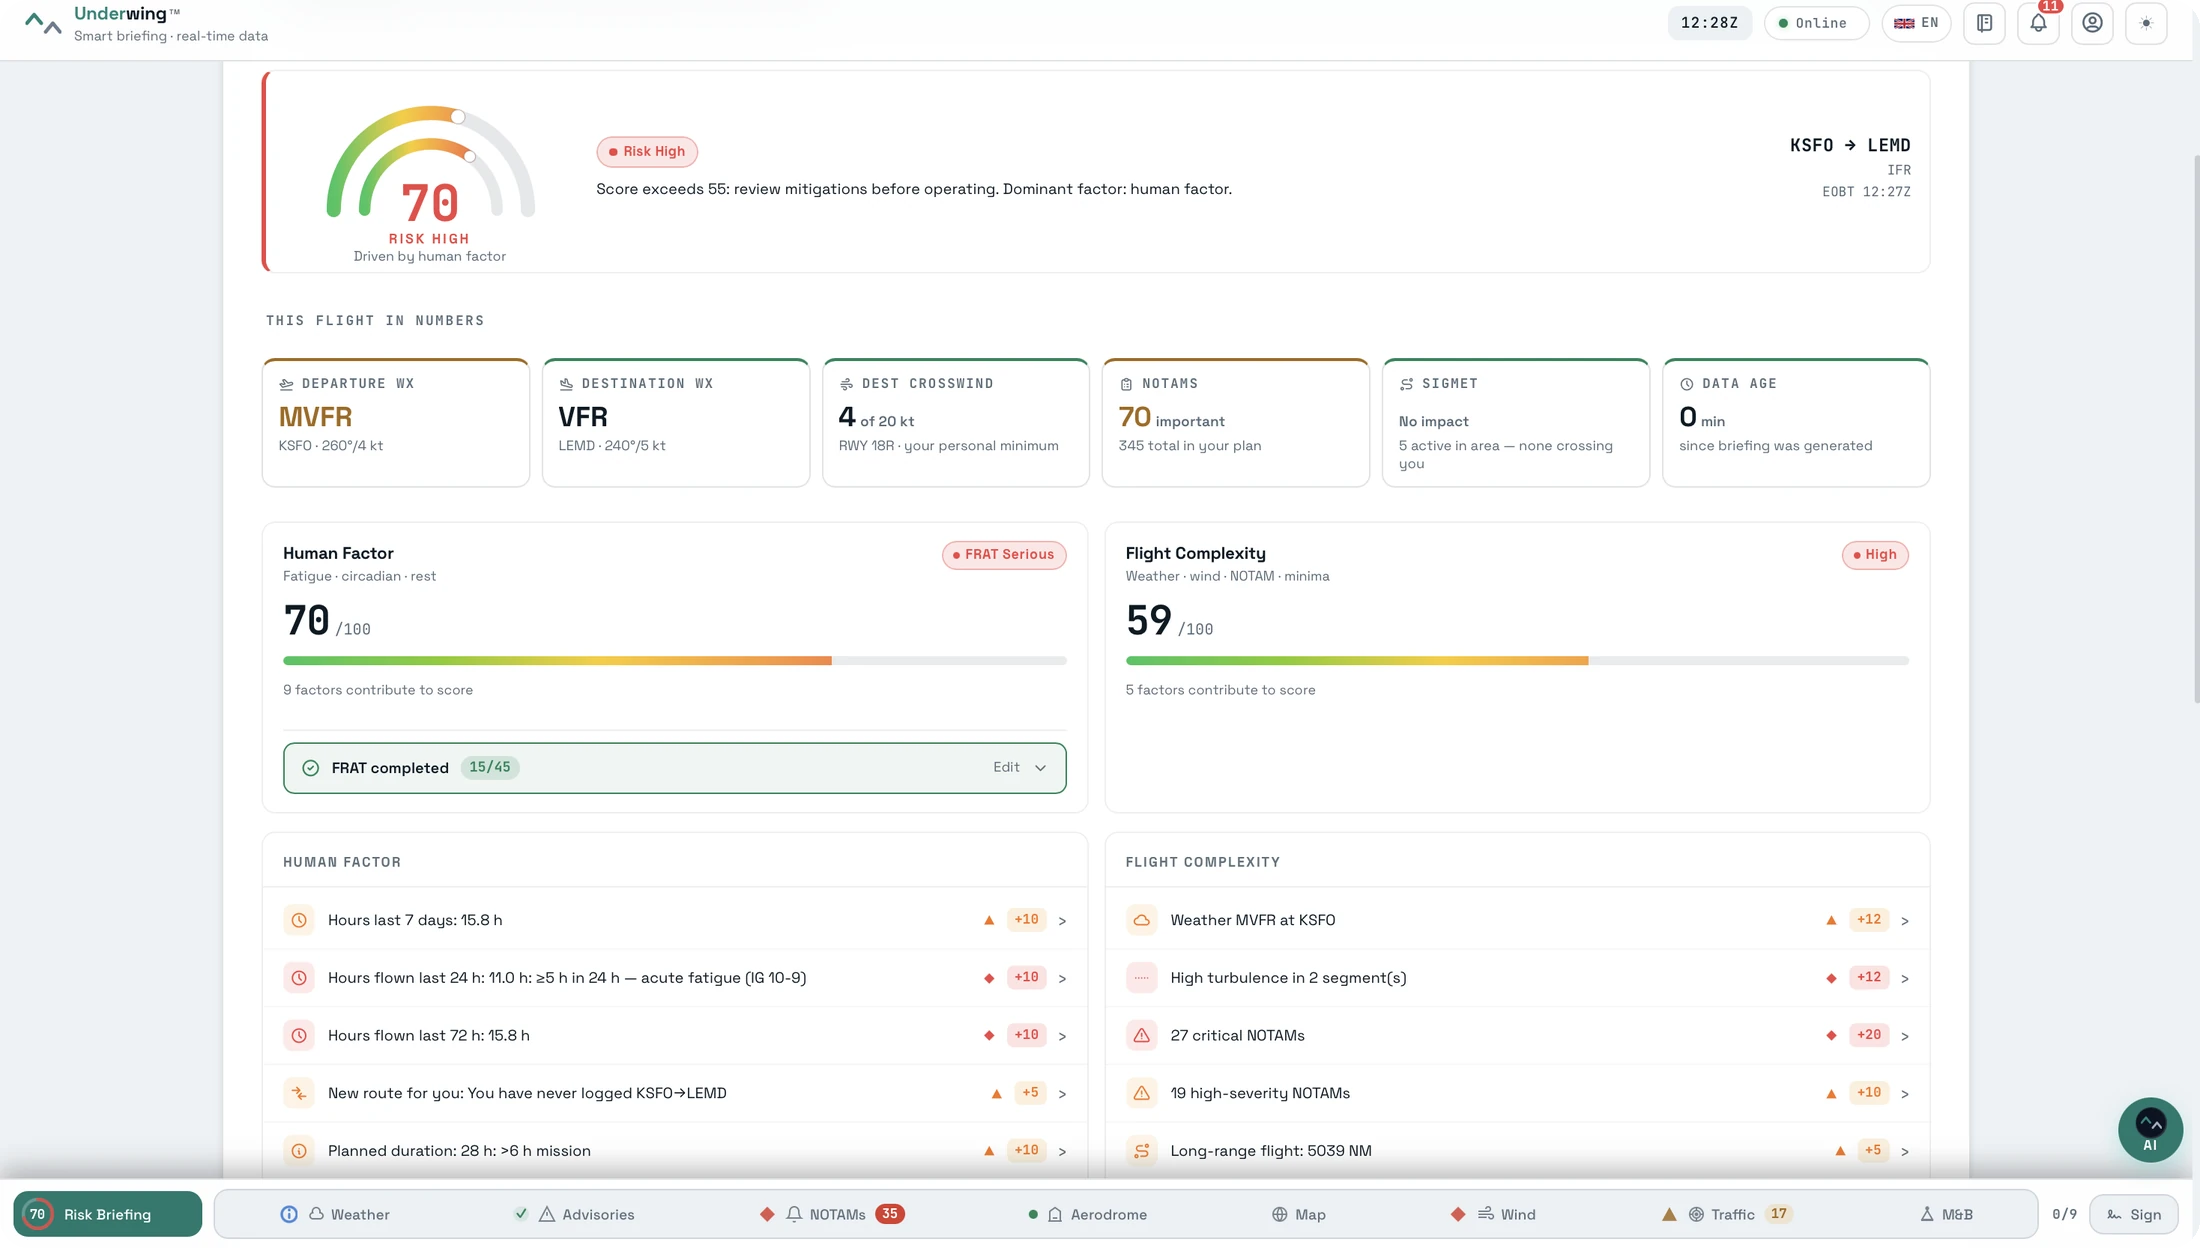Open the Wind tab
This screenshot has width=2200, height=1248.
pos(1493,1214)
